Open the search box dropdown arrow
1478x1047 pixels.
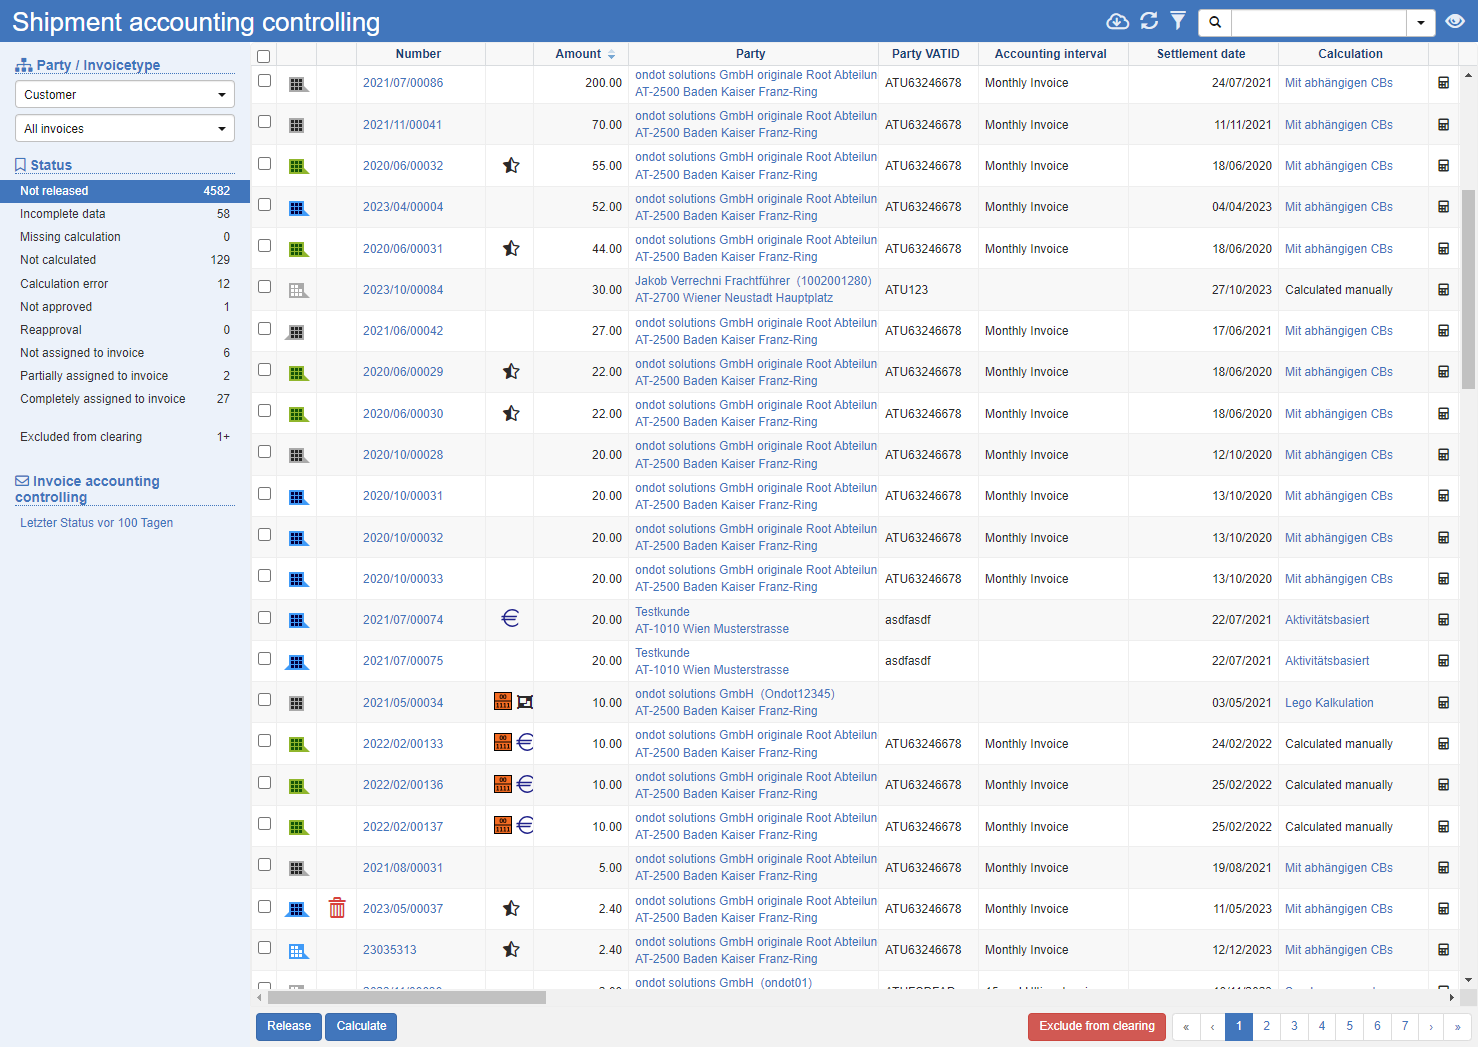pyautogui.click(x=1421, y=22)
